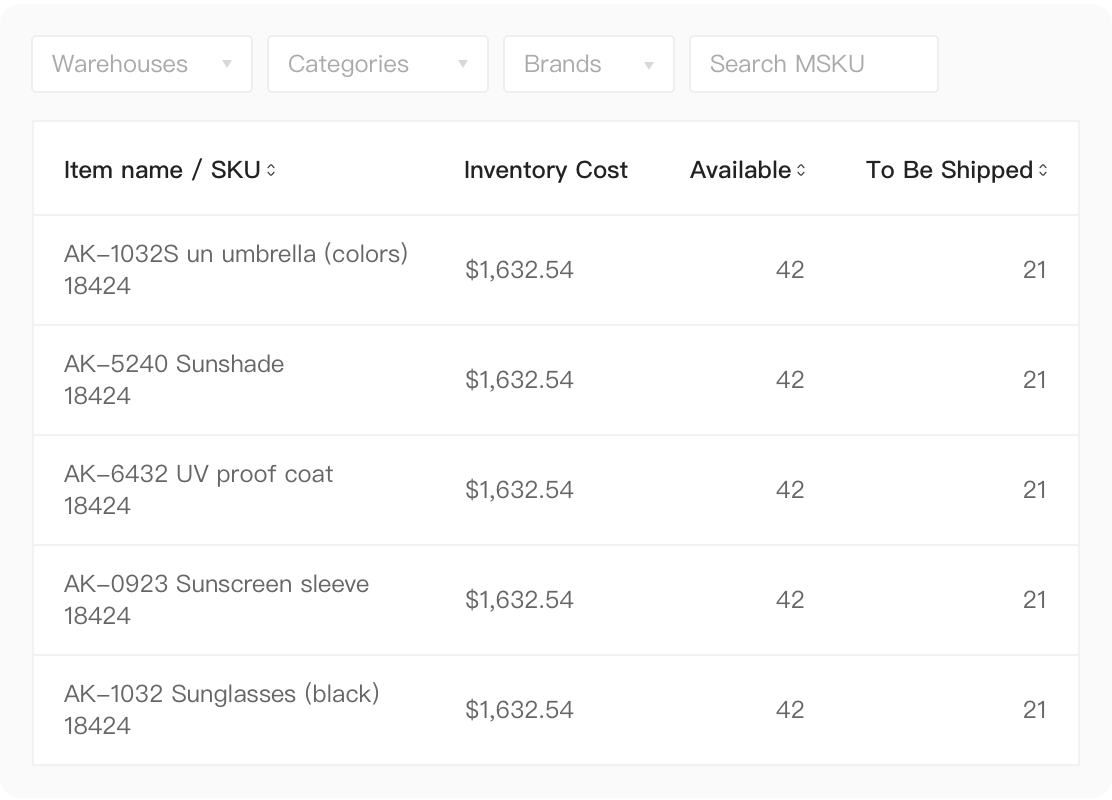This screenshot has height=800, width=1112.
Task: Open the AK-5240 Sunshade item
Action: click(173, 364)
